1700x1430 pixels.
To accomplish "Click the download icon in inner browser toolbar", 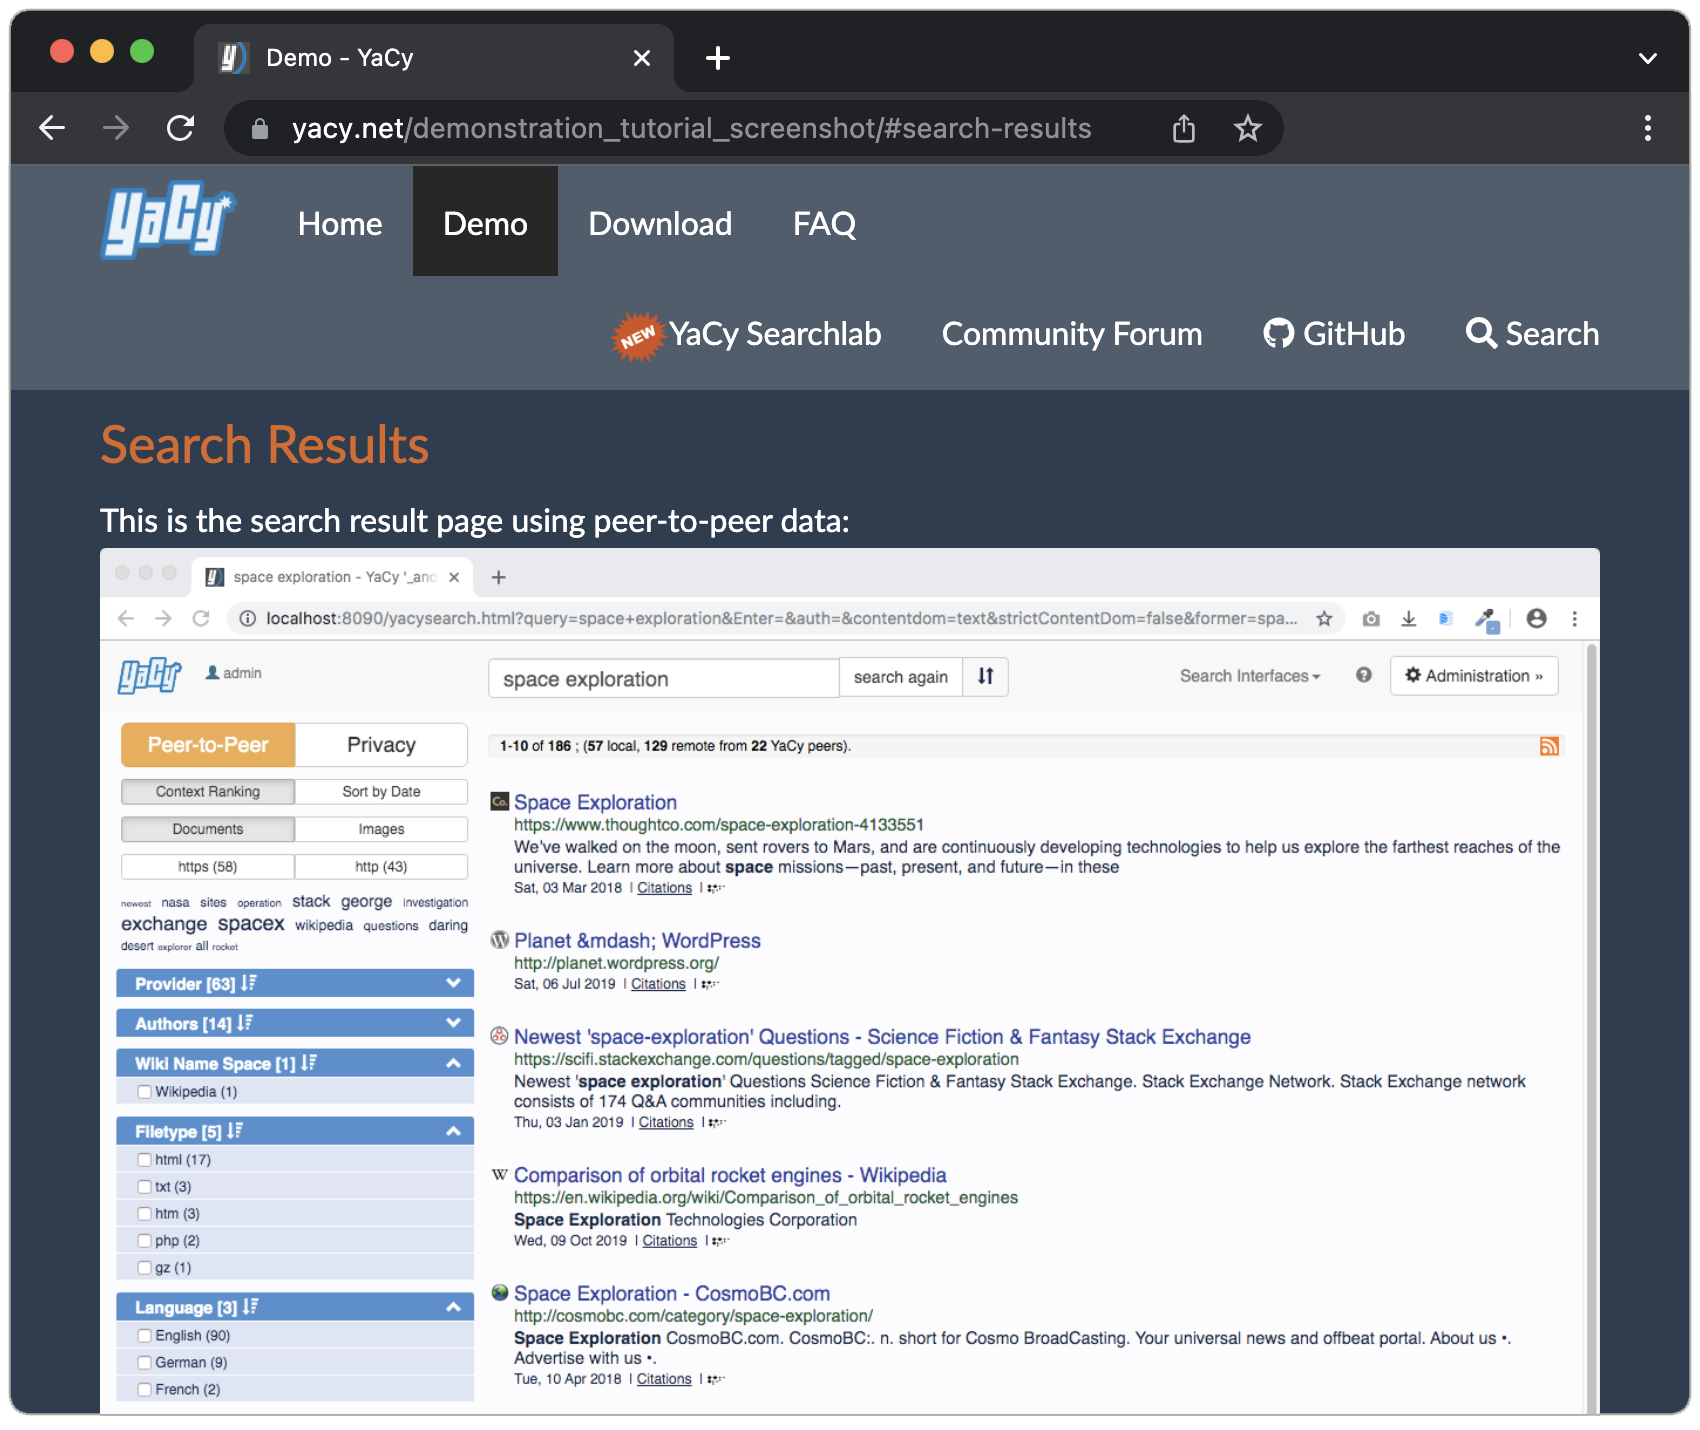I will point(1408,619).
